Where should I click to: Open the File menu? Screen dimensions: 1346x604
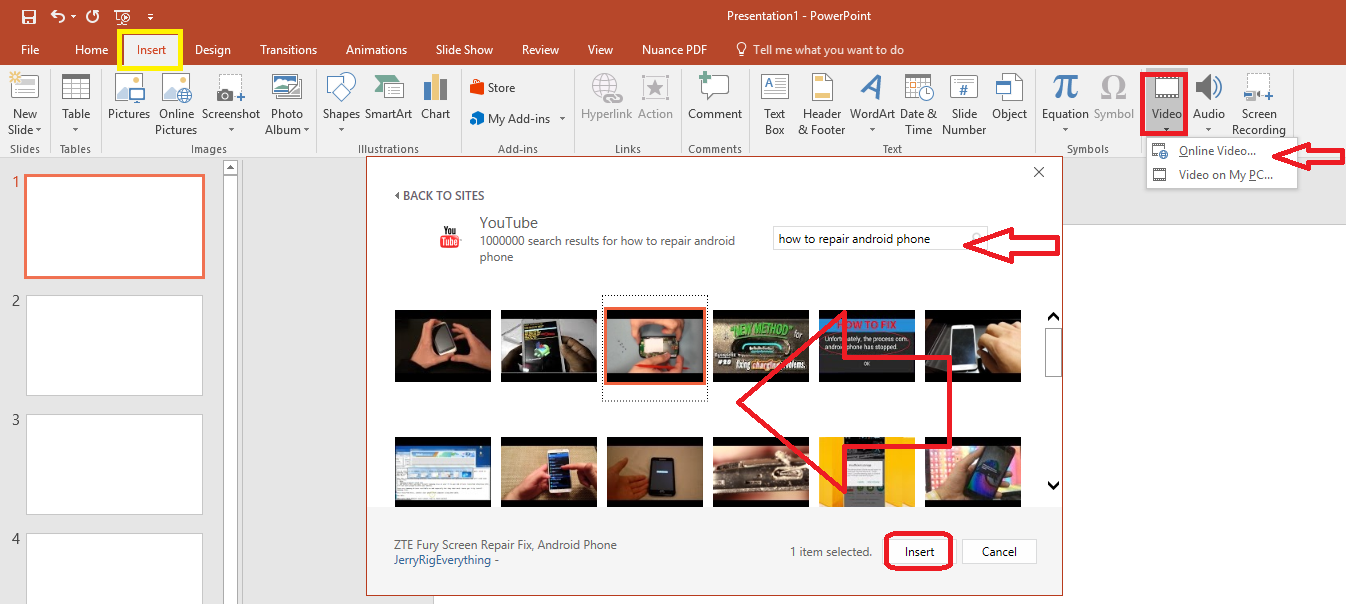click(x=30, y=50)
